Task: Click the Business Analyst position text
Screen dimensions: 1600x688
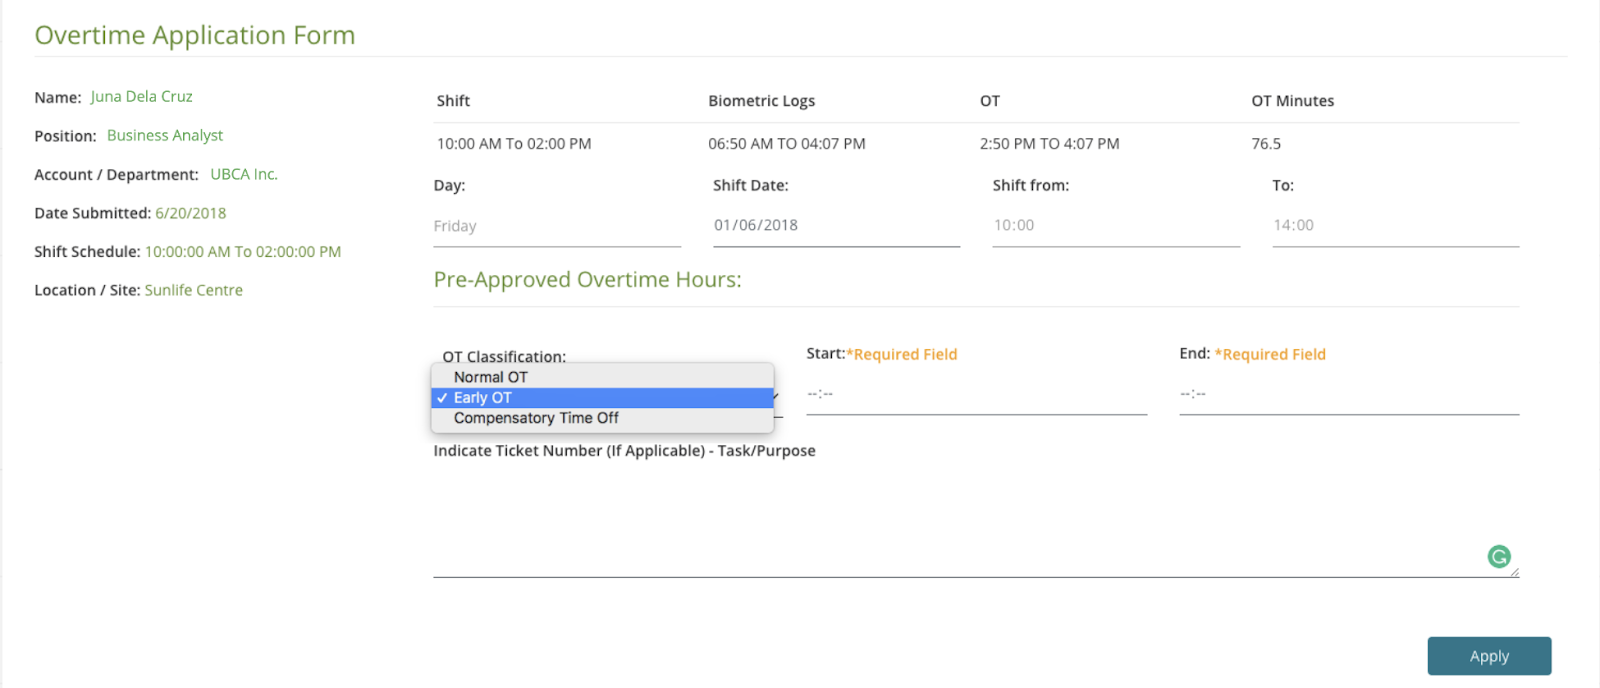Action: pos(165,136)
